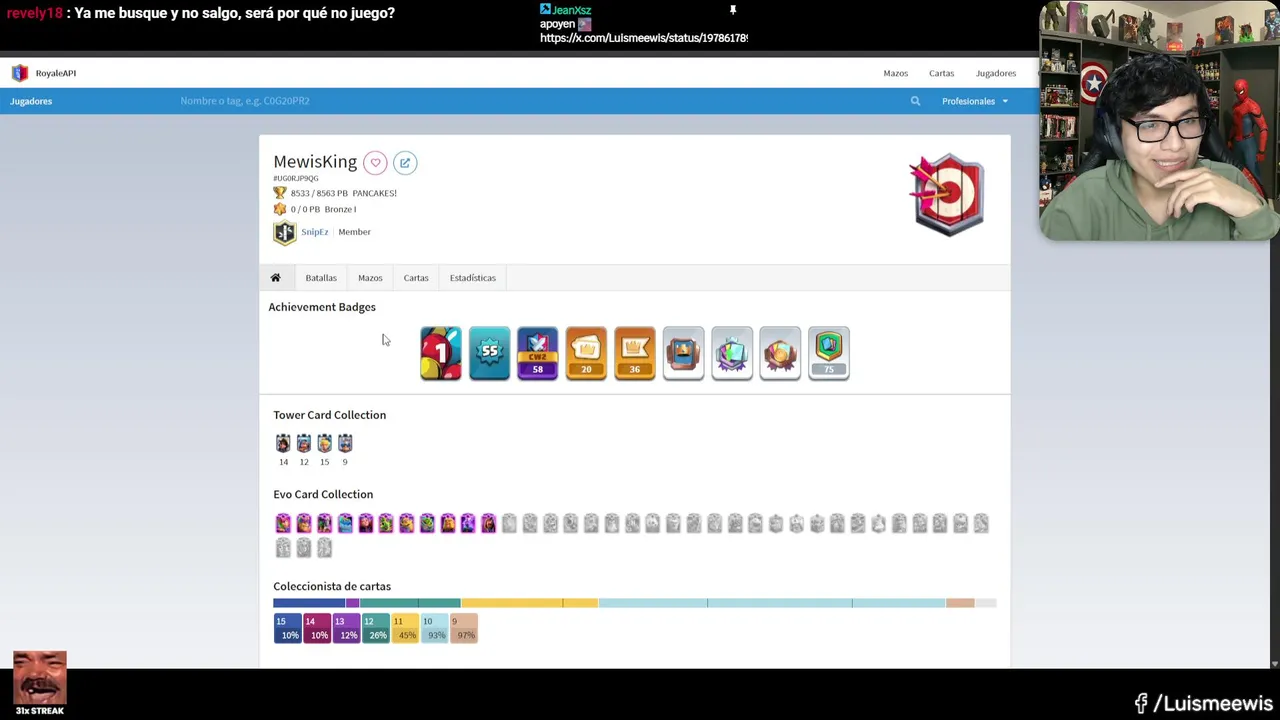1280x720 pixels.
Task: Go to the home tab icon
Action: click(x=275, y=278)
